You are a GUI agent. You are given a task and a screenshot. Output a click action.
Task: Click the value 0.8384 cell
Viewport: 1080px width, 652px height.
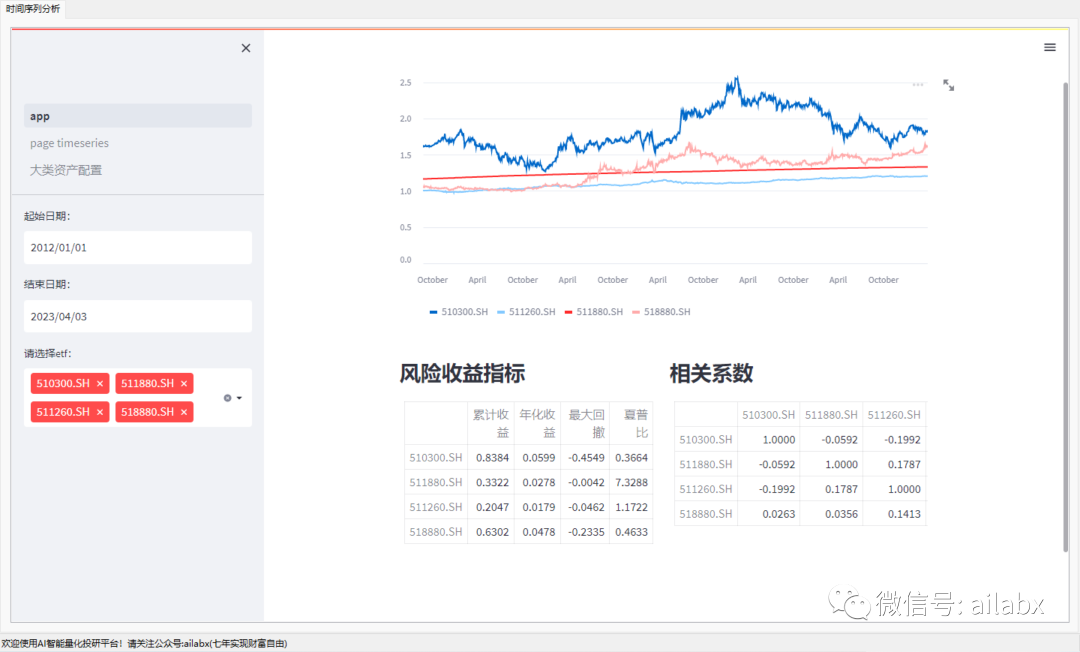tap(491, 457)
